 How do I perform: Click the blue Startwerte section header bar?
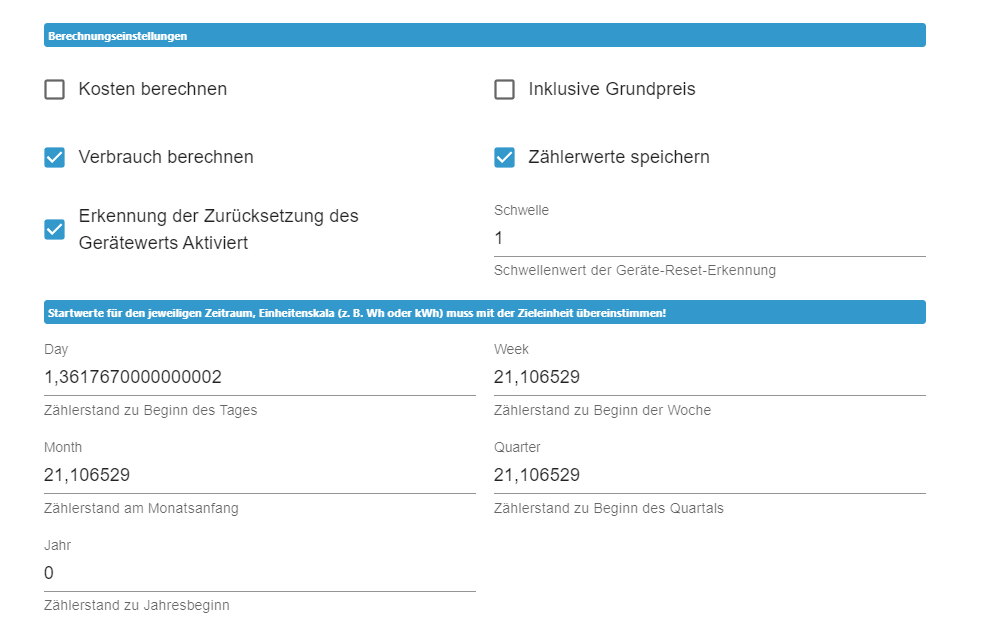click(484, 313)
